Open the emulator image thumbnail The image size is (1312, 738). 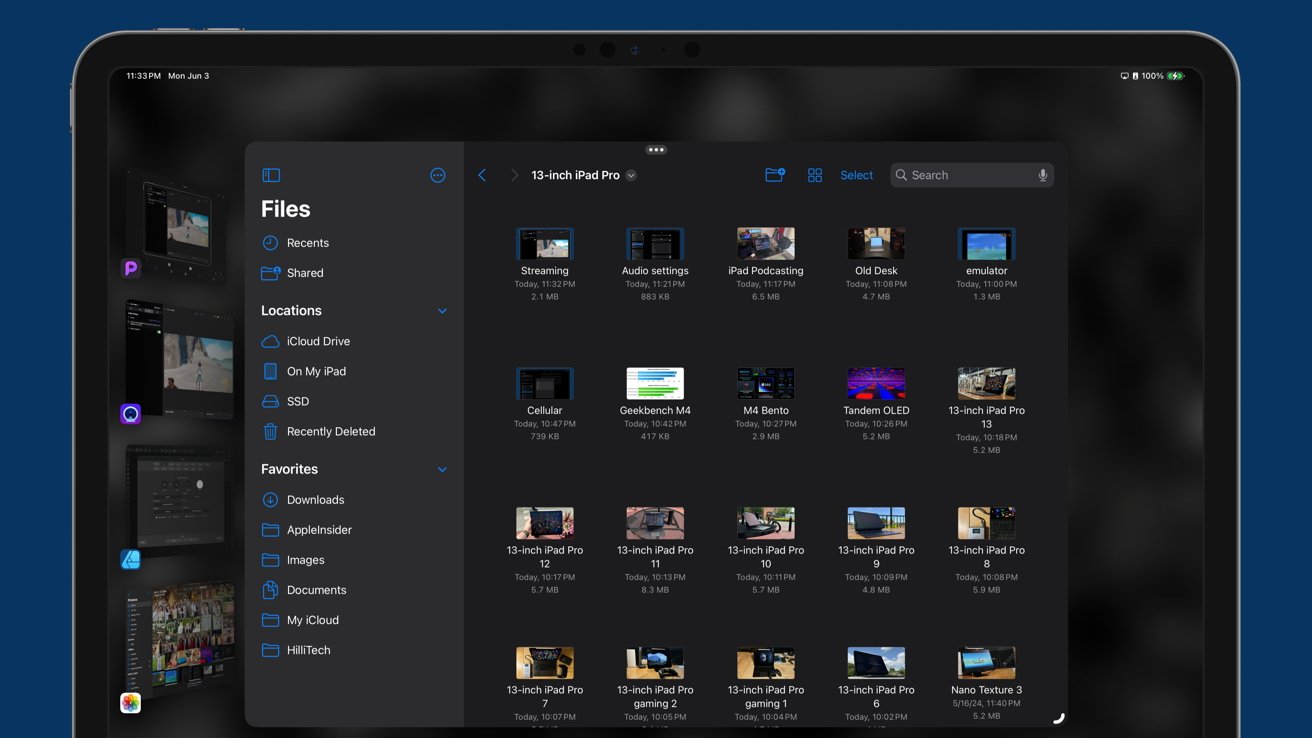coord(987,243)
